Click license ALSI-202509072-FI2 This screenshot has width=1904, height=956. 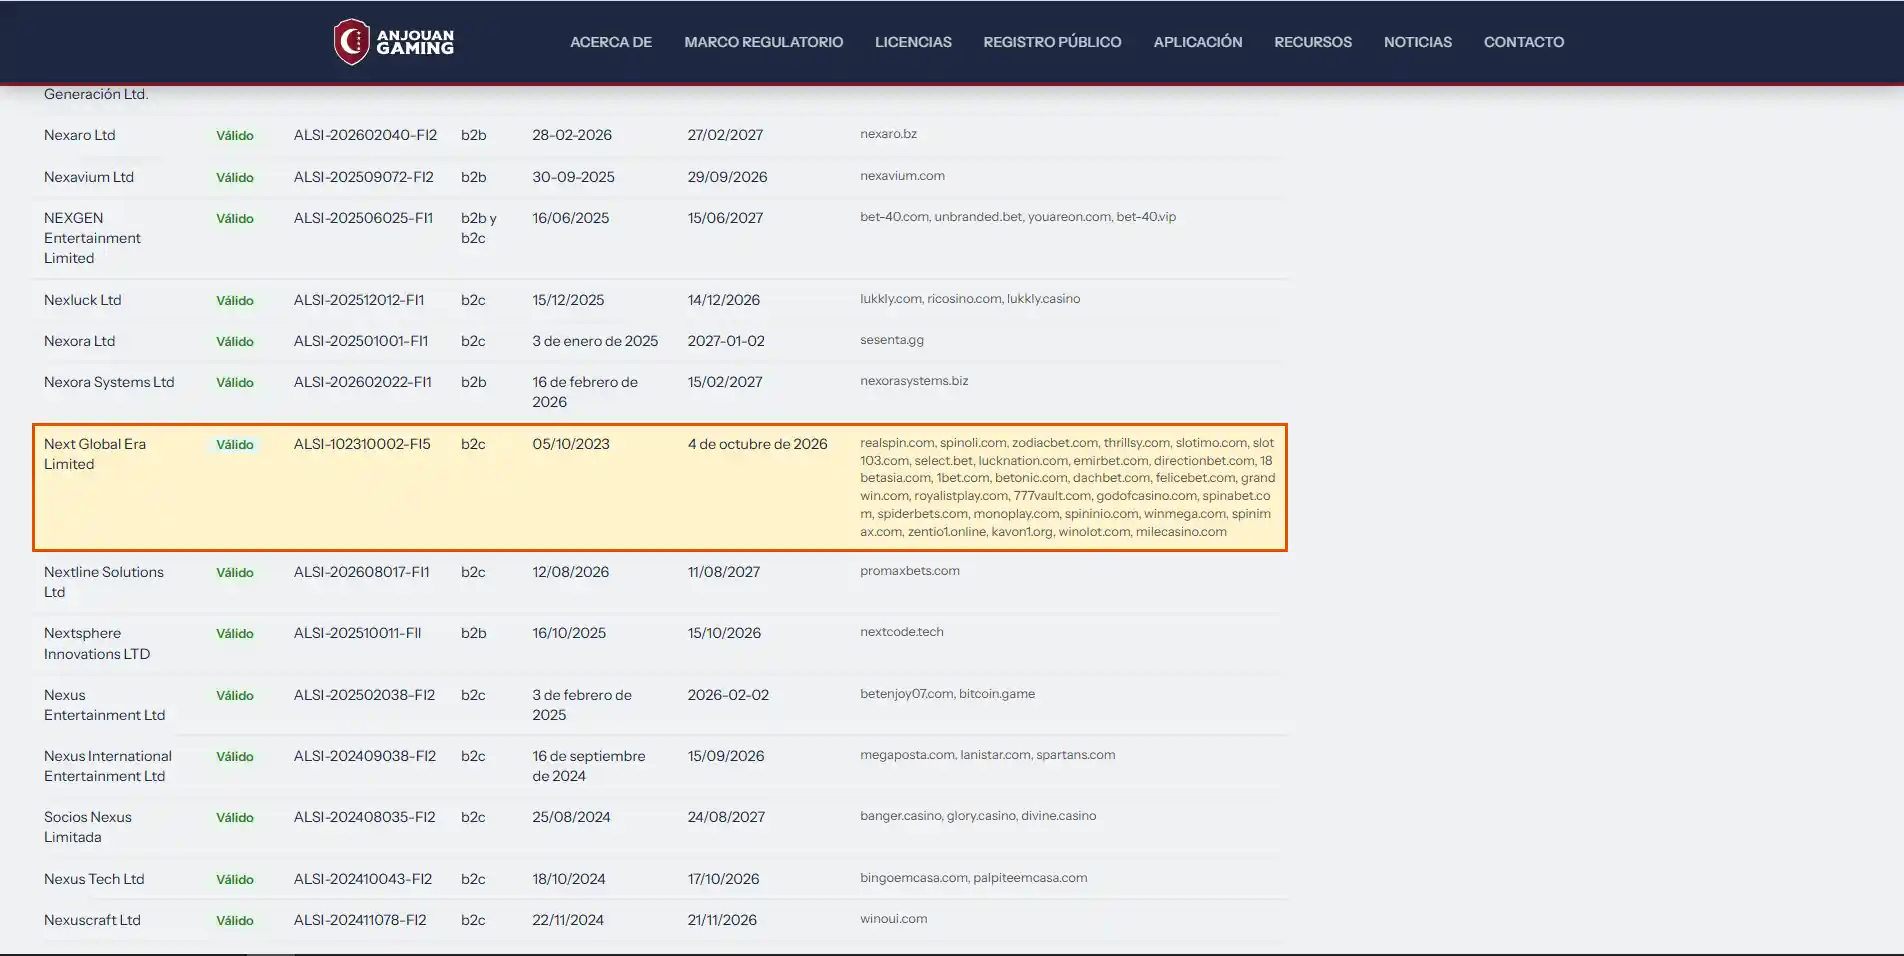[364, 177]
